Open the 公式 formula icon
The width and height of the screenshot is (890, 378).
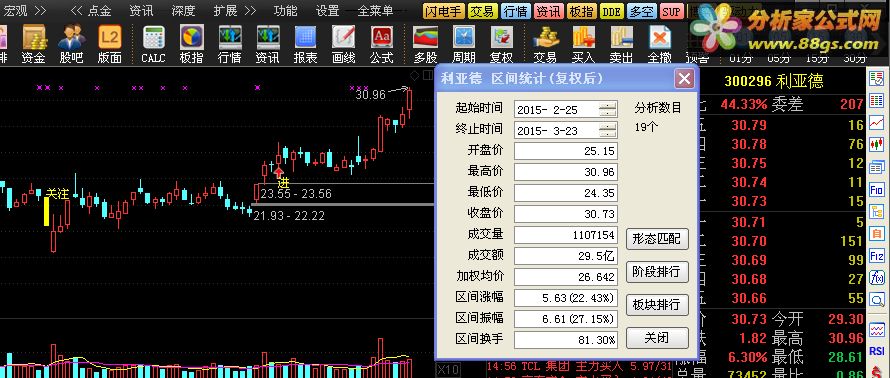(x=381, y=44)
